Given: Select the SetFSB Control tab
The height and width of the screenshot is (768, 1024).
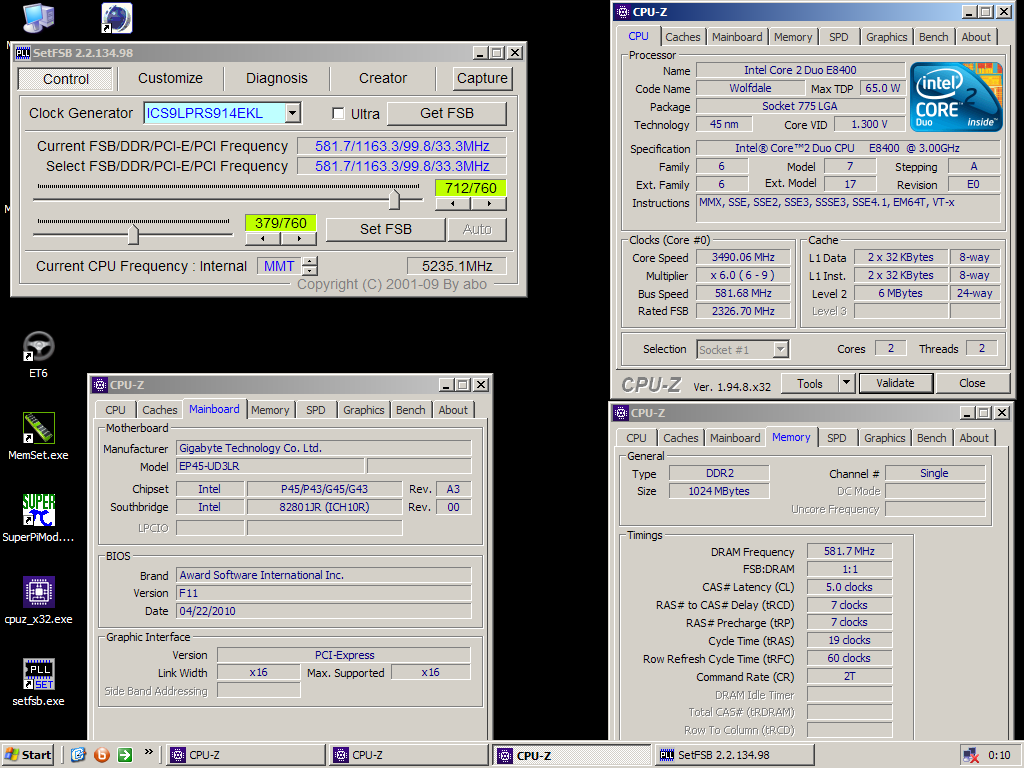Looking at the screenshot, I should [x=66, y=79].
